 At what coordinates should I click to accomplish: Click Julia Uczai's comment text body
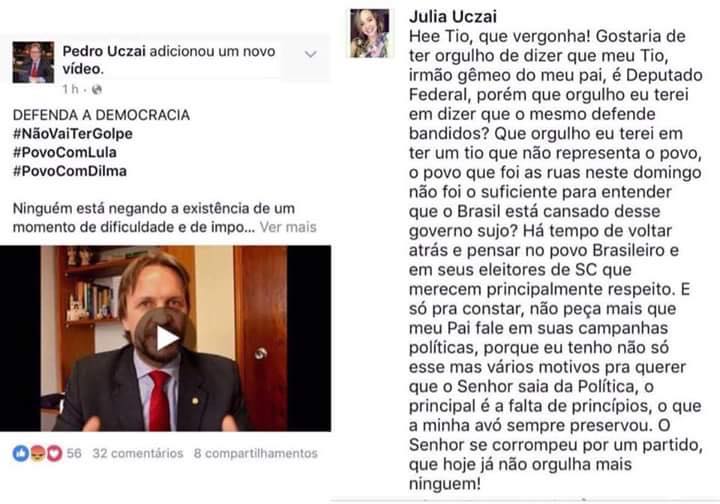click(x=556, y=260)
